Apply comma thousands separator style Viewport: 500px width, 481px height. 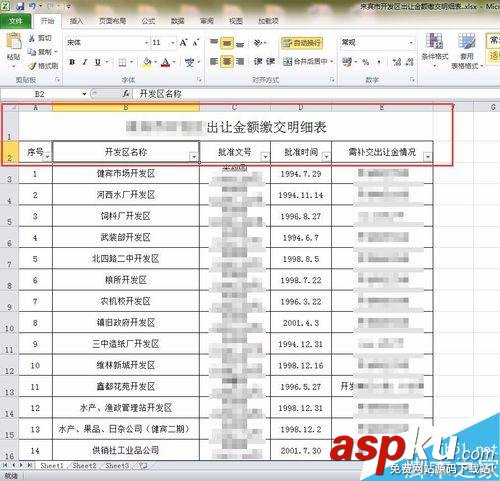(x=379, y=62)
